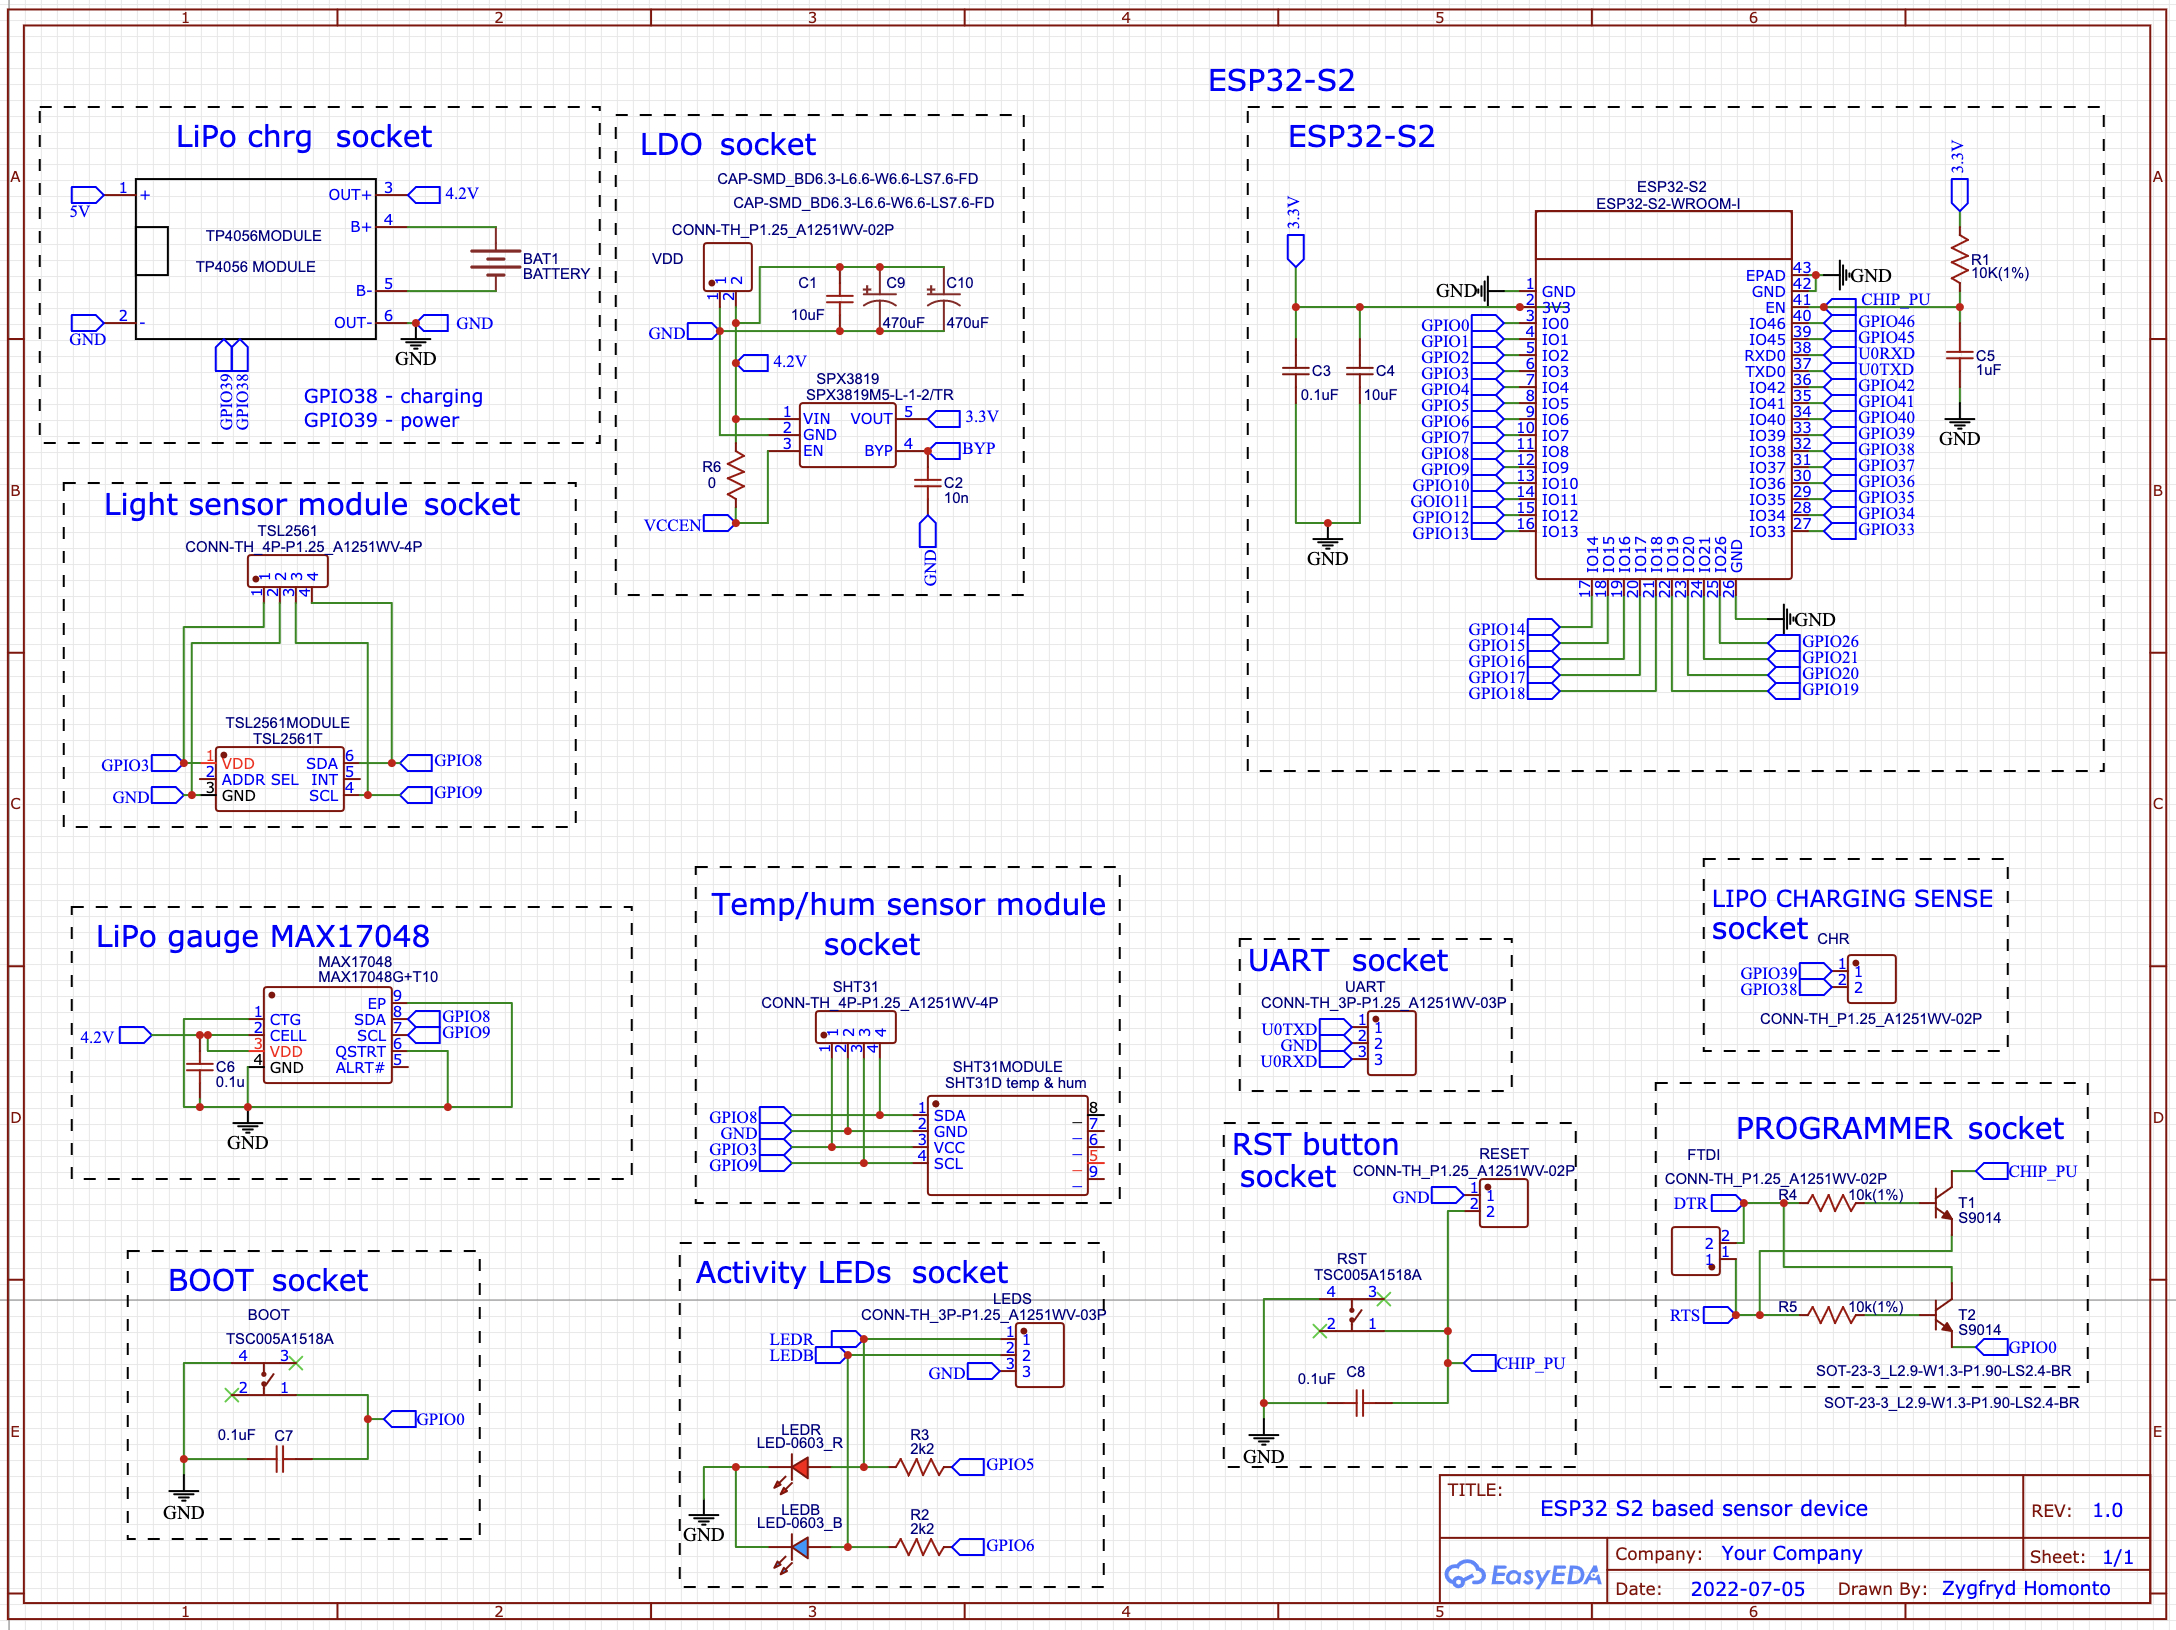Image resolution: width=2176 pixels, height=1630 pixels.
Task: Select resistor R1 10K pull-up symbol
Action: click(1959, 260)
